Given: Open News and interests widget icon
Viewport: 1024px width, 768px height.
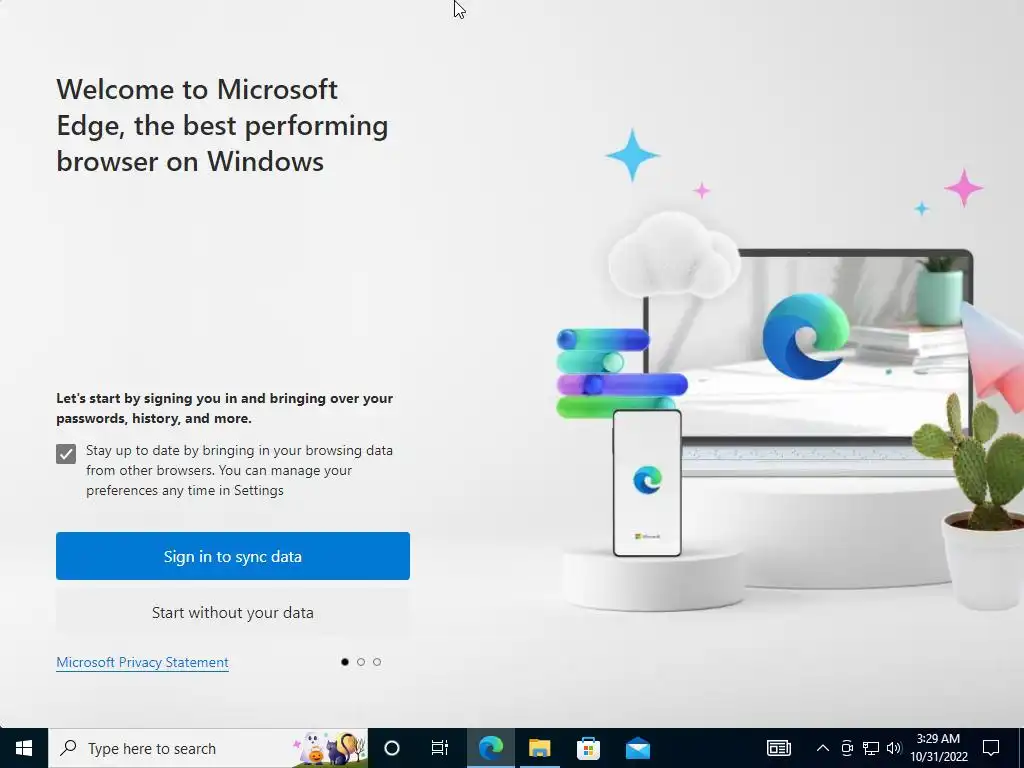Looking at the screenshot, I should point(778,748).
